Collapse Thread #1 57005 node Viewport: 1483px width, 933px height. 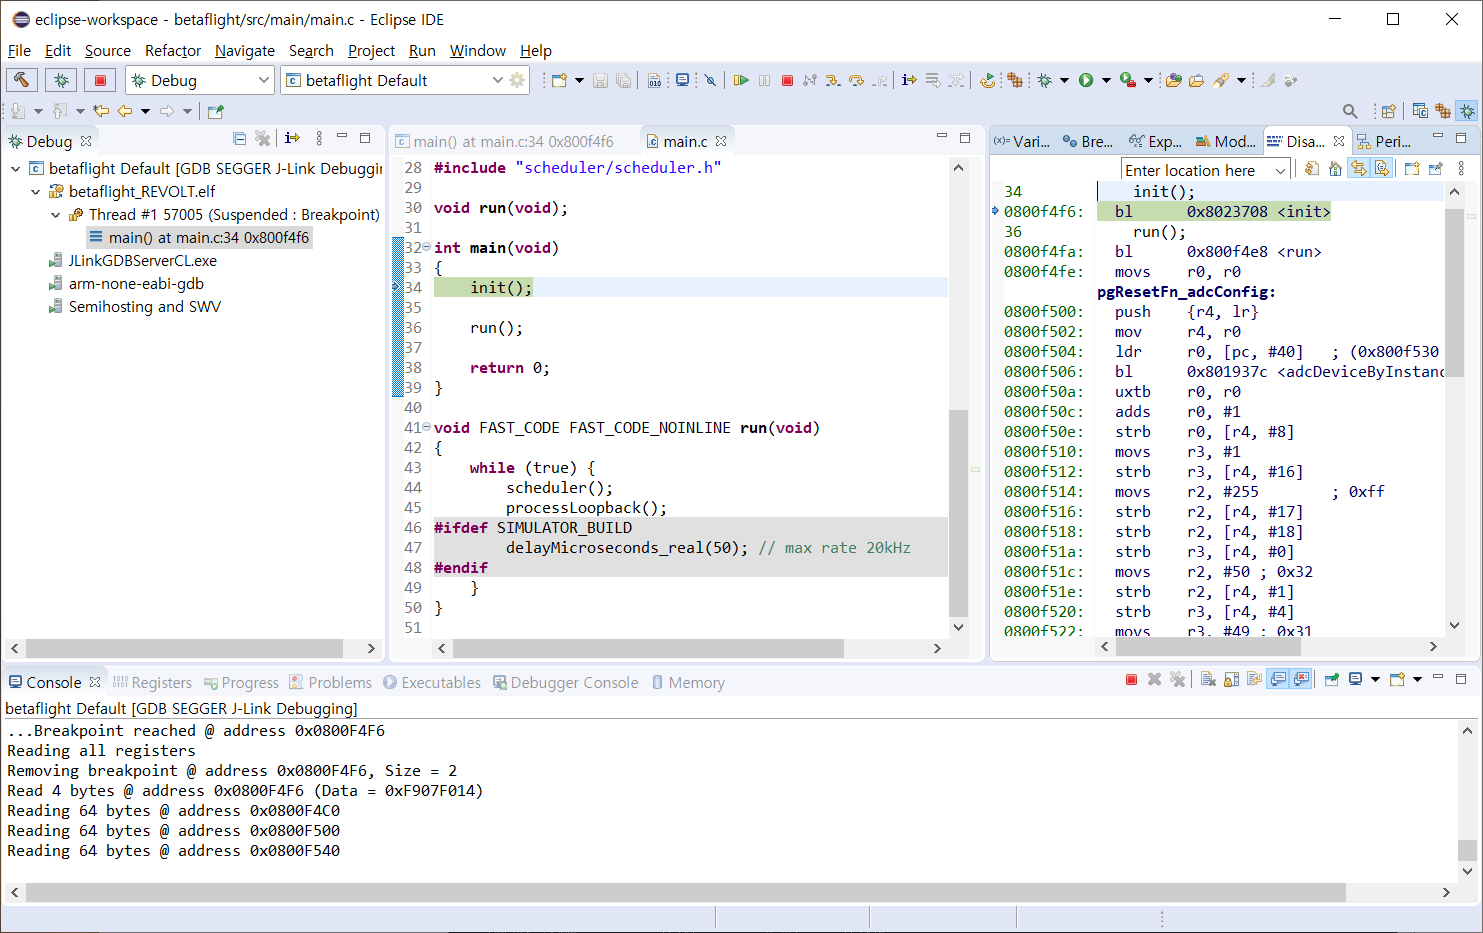[56, 215]
